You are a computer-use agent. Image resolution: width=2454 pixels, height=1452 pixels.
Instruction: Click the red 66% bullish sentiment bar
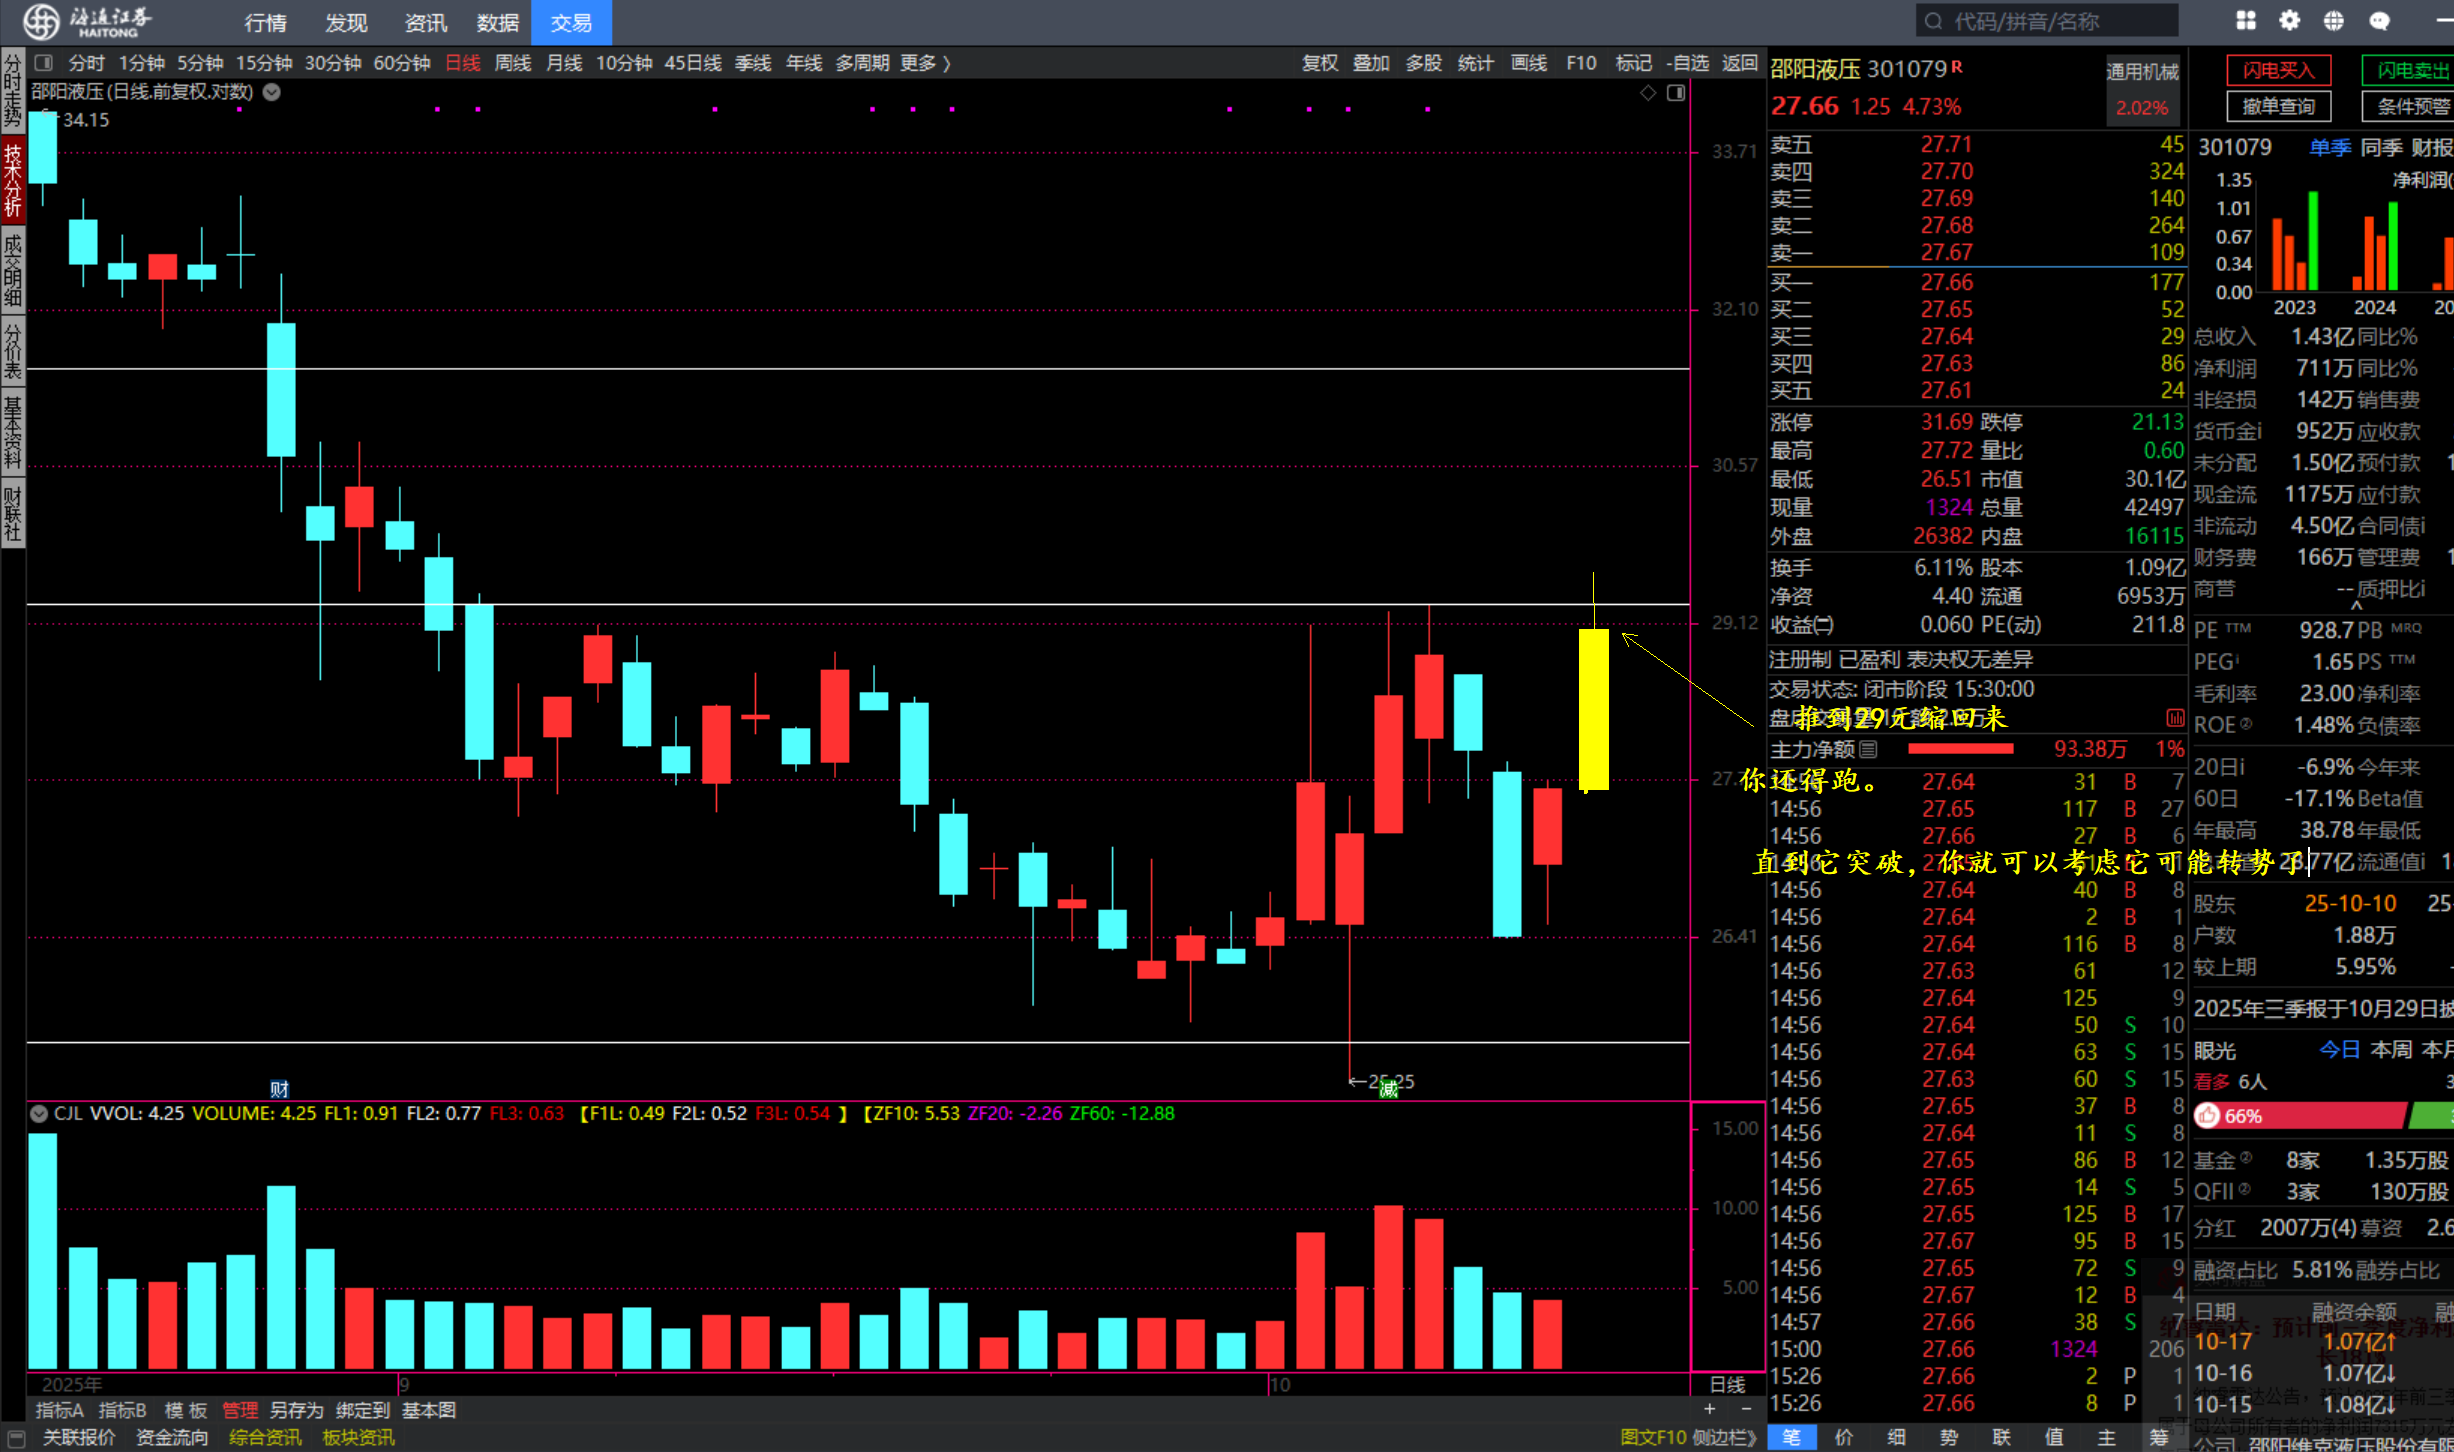[2300, 1116]
